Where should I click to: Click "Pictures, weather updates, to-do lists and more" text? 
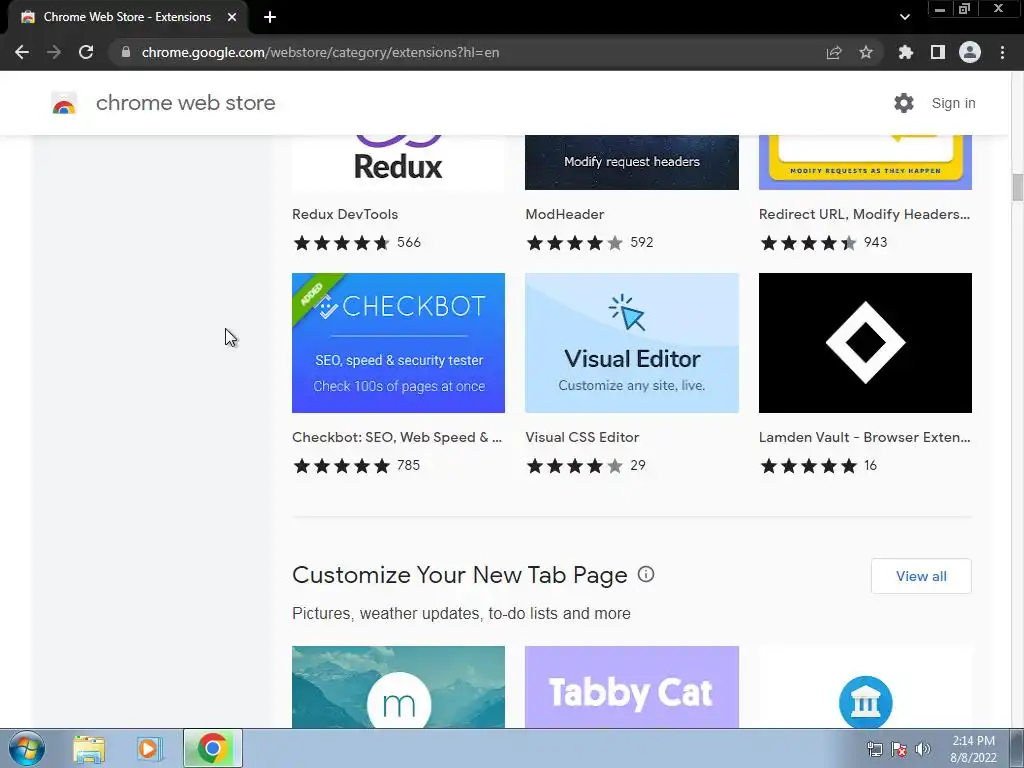pos(461,614)
